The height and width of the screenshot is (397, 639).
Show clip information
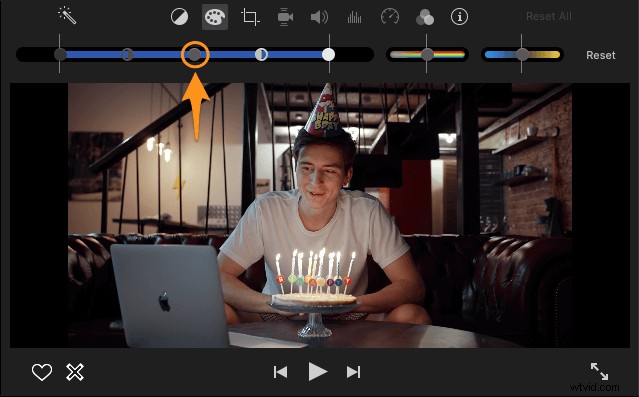[459, 17]
